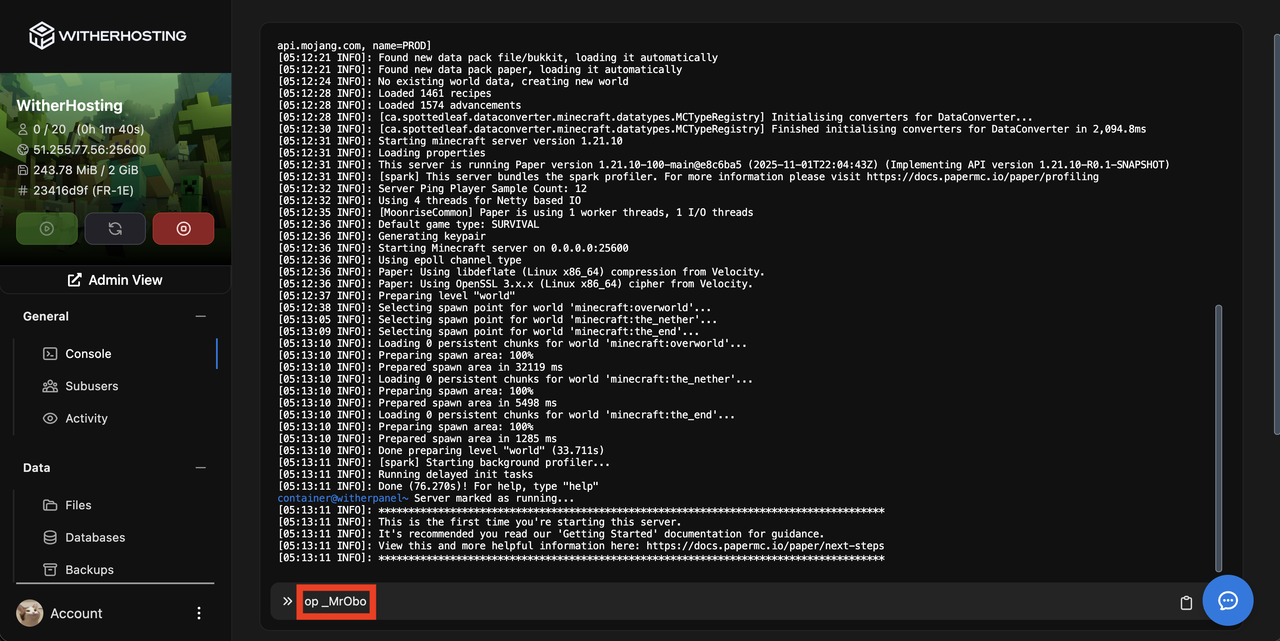Restart the server with the refresh button
This screenshot has width=1280, height=641.
115,228
